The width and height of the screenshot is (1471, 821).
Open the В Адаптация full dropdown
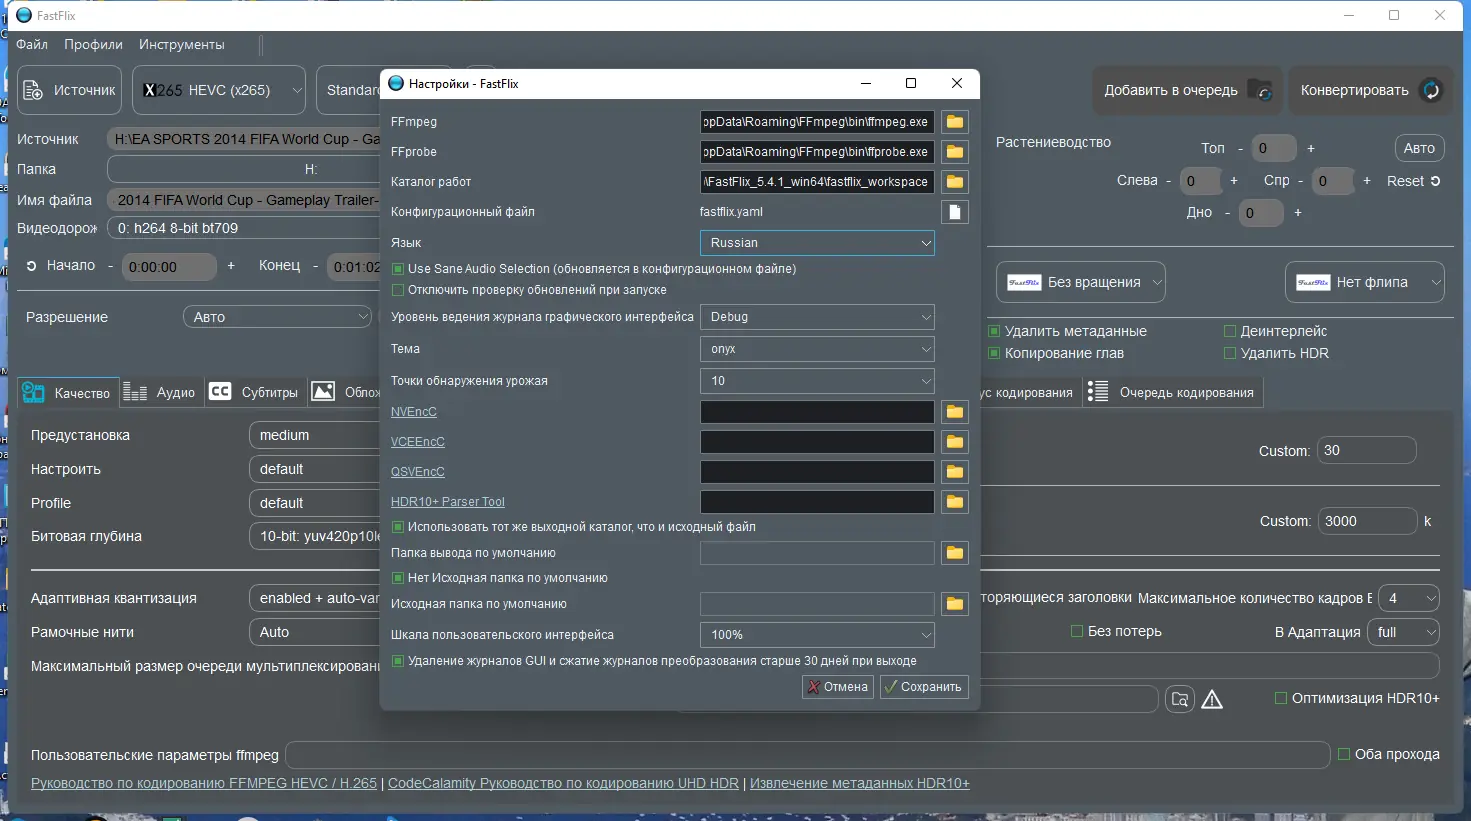pyautogui.click(x=1403, y=632)
